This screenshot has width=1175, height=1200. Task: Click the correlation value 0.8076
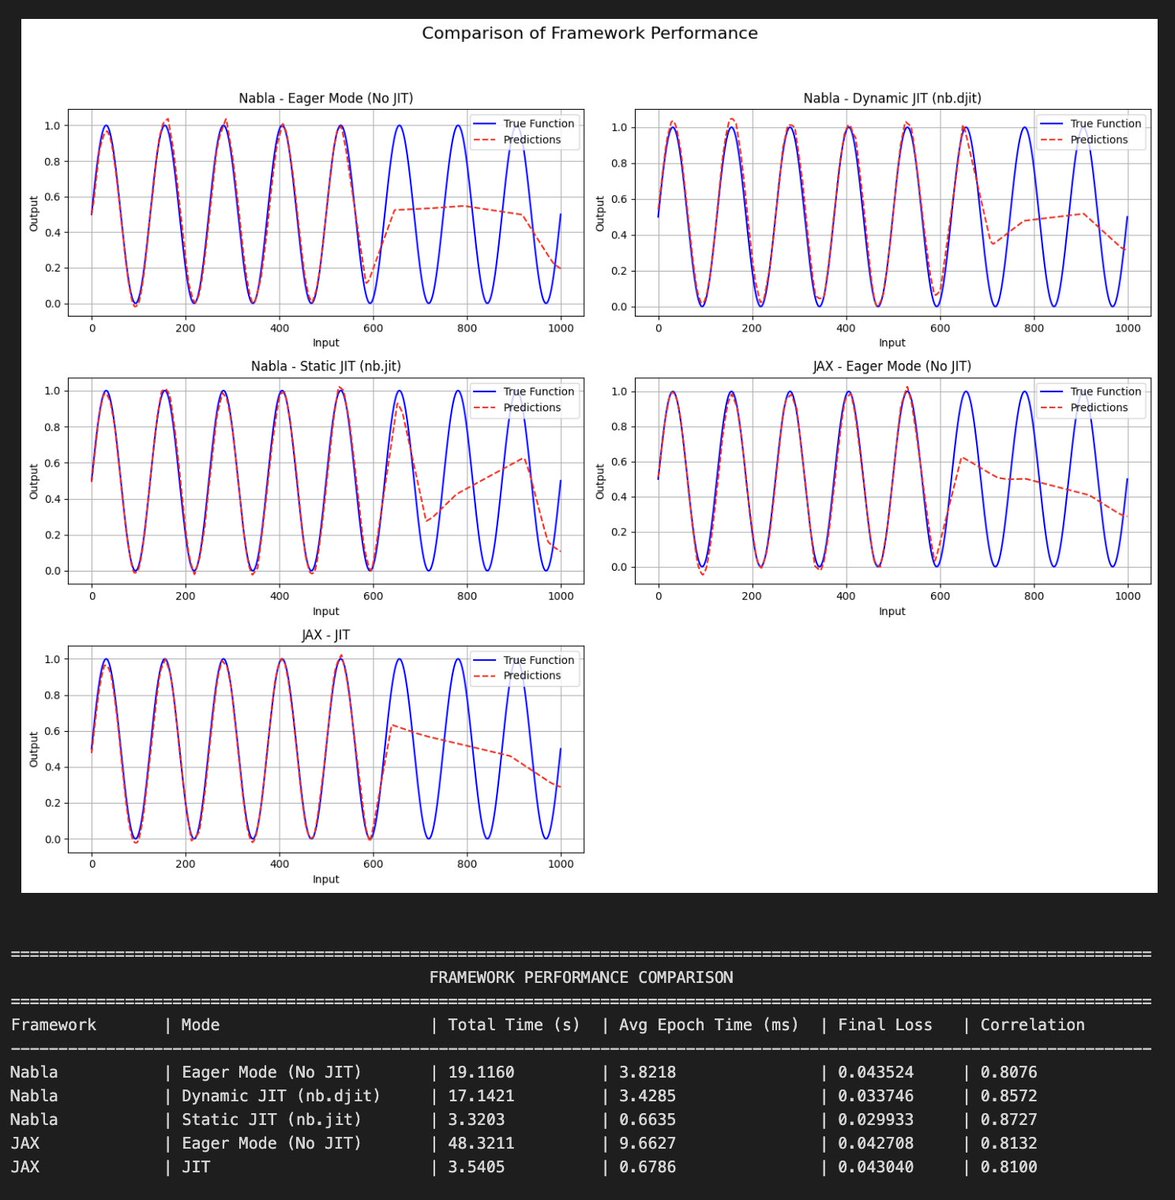(x=1009, y=1072)
